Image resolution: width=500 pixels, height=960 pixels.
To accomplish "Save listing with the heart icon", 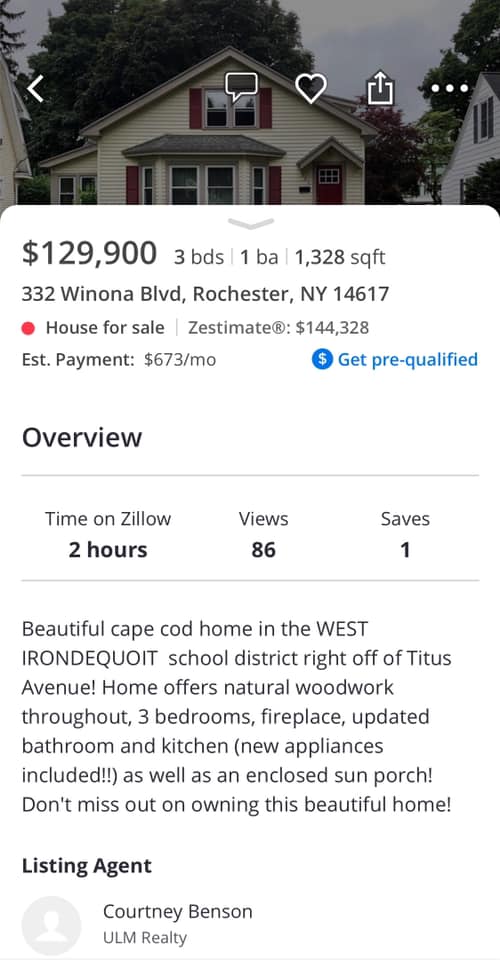I will (x=311, y=89).
